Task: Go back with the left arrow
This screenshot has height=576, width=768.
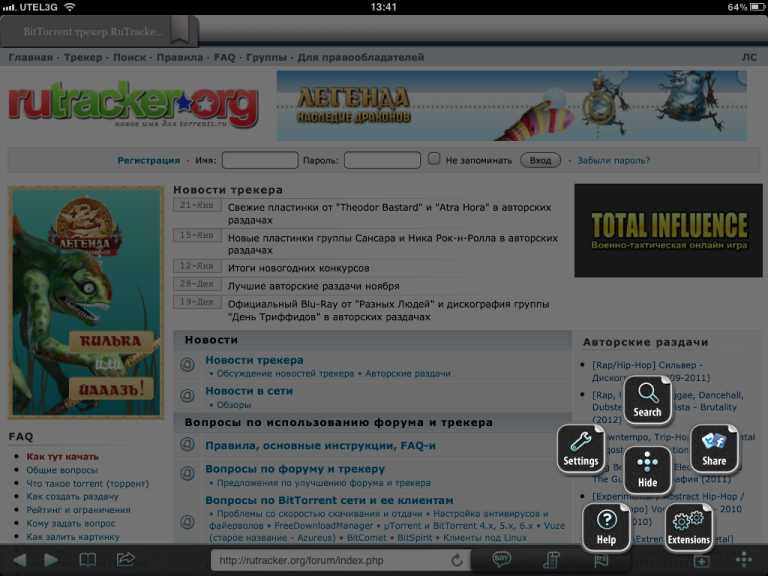Action: (20, 560)
